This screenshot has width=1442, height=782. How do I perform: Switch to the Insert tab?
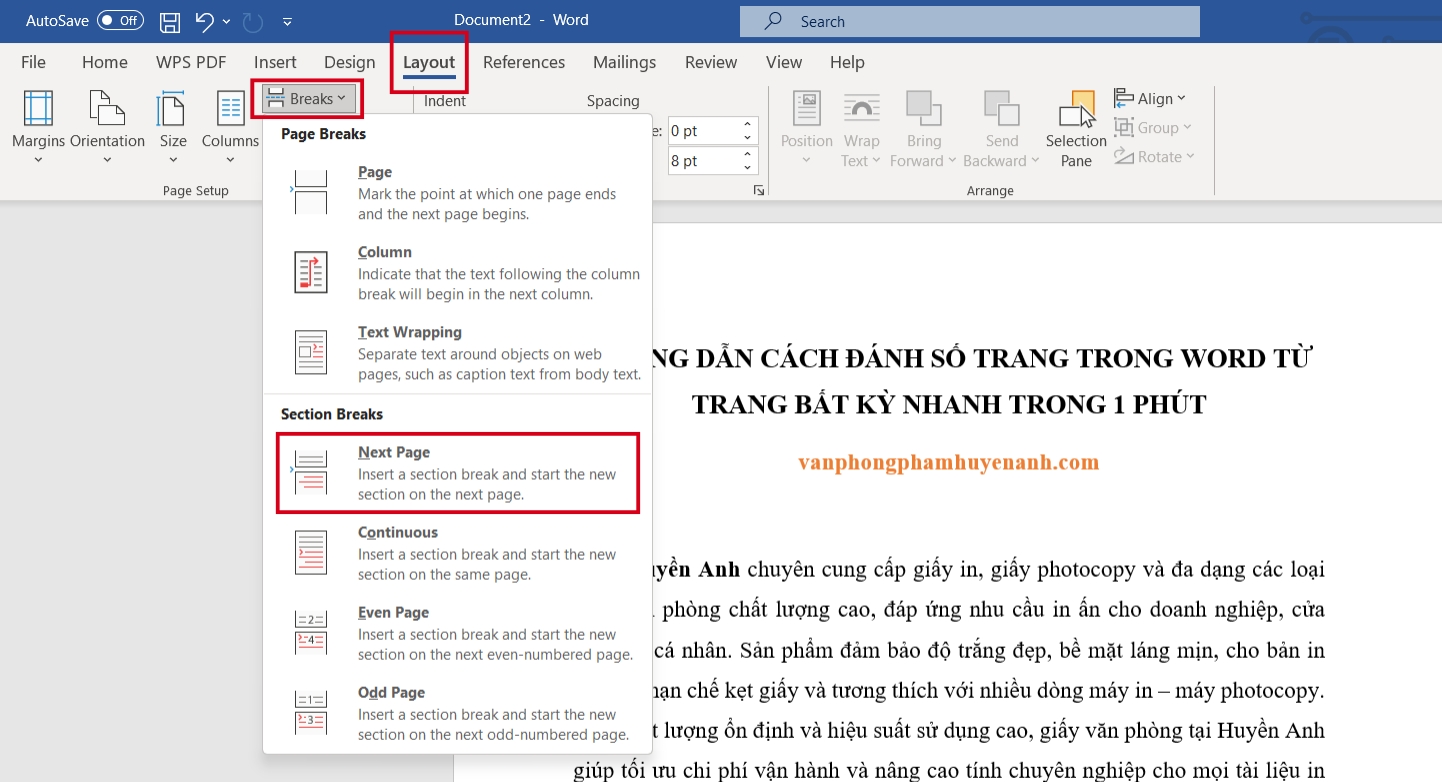275,62
